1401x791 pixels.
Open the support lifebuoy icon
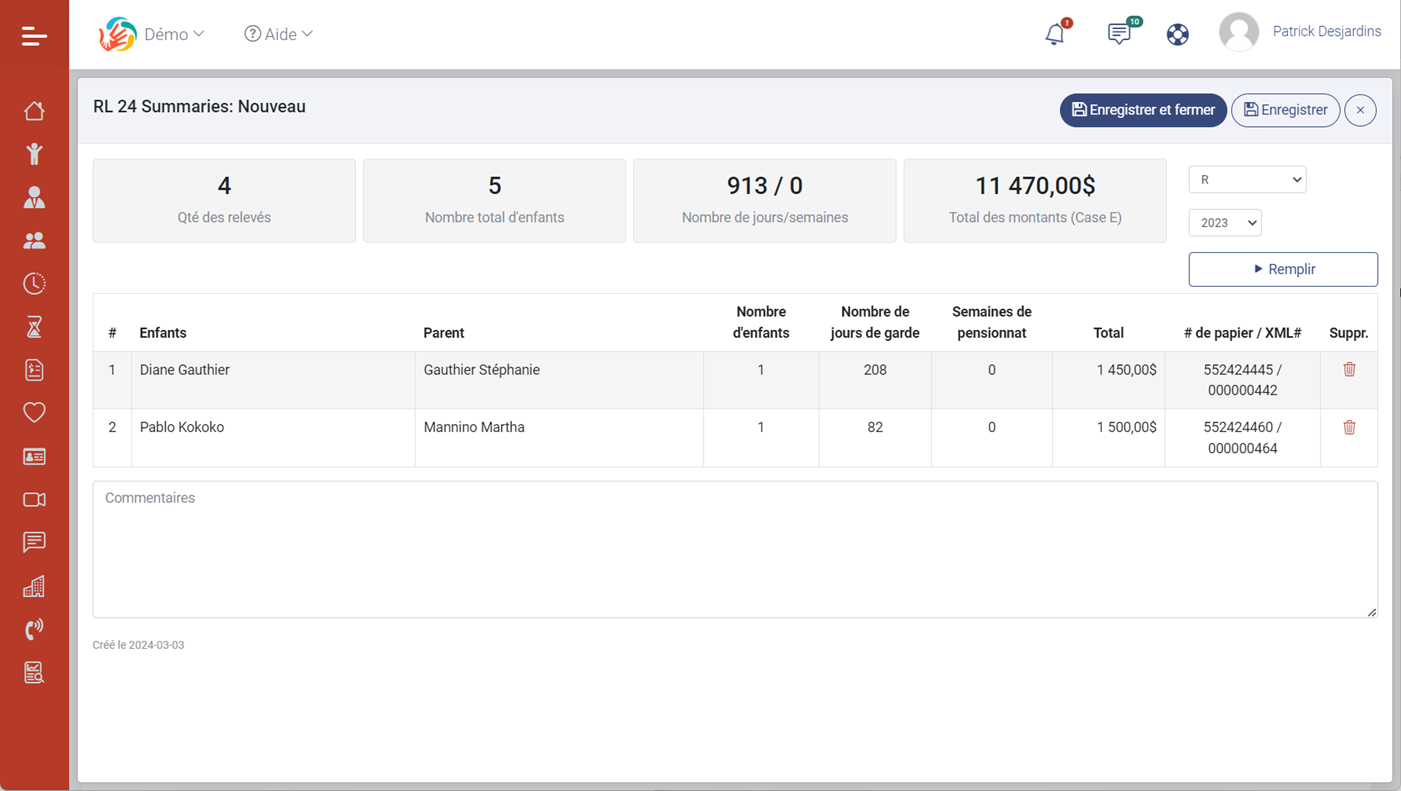1178,34
